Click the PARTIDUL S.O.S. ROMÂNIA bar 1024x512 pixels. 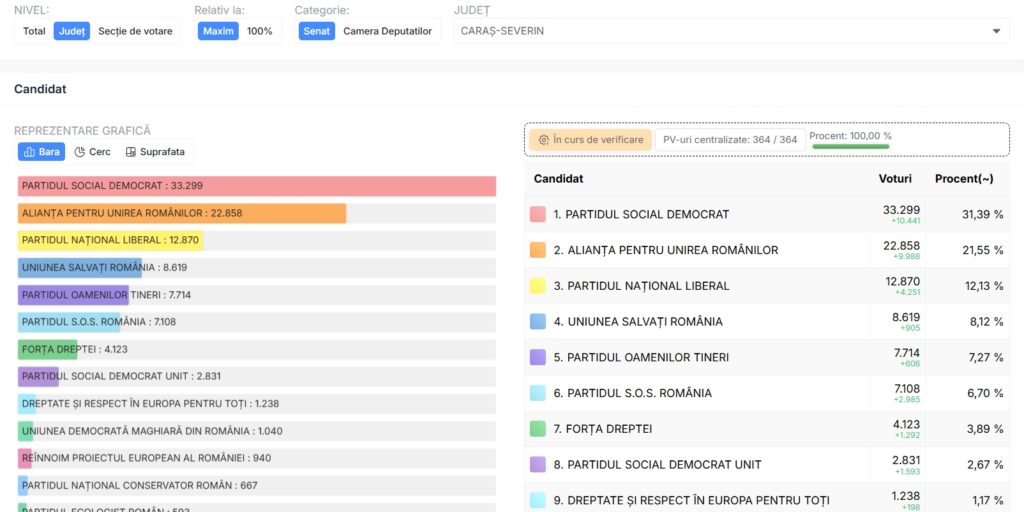coord(69,322)
